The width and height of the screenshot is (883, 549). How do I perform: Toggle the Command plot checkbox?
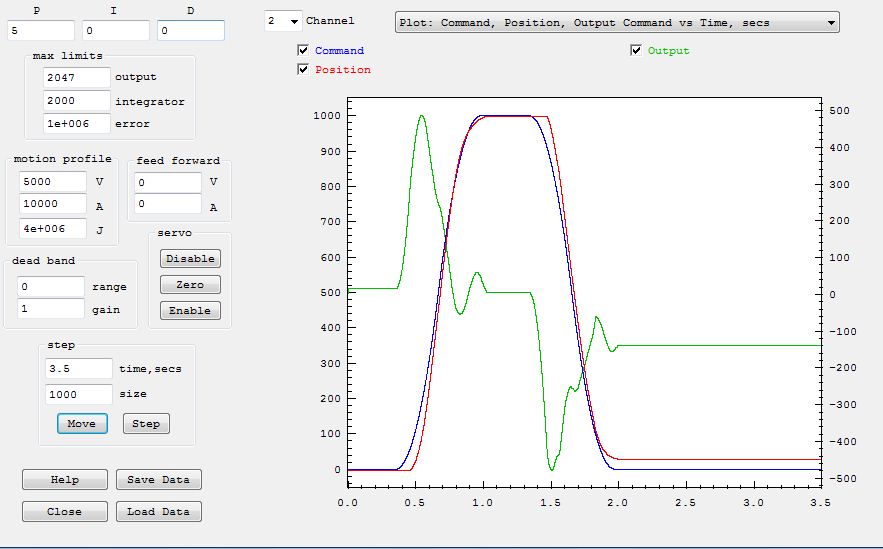click(303, 51)
